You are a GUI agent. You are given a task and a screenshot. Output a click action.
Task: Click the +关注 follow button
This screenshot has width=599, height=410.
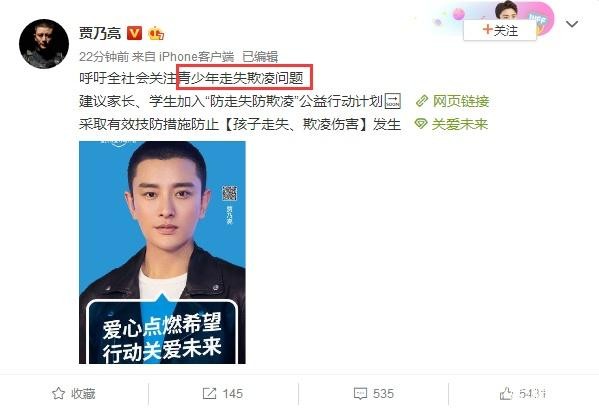(x=500, y=30)
